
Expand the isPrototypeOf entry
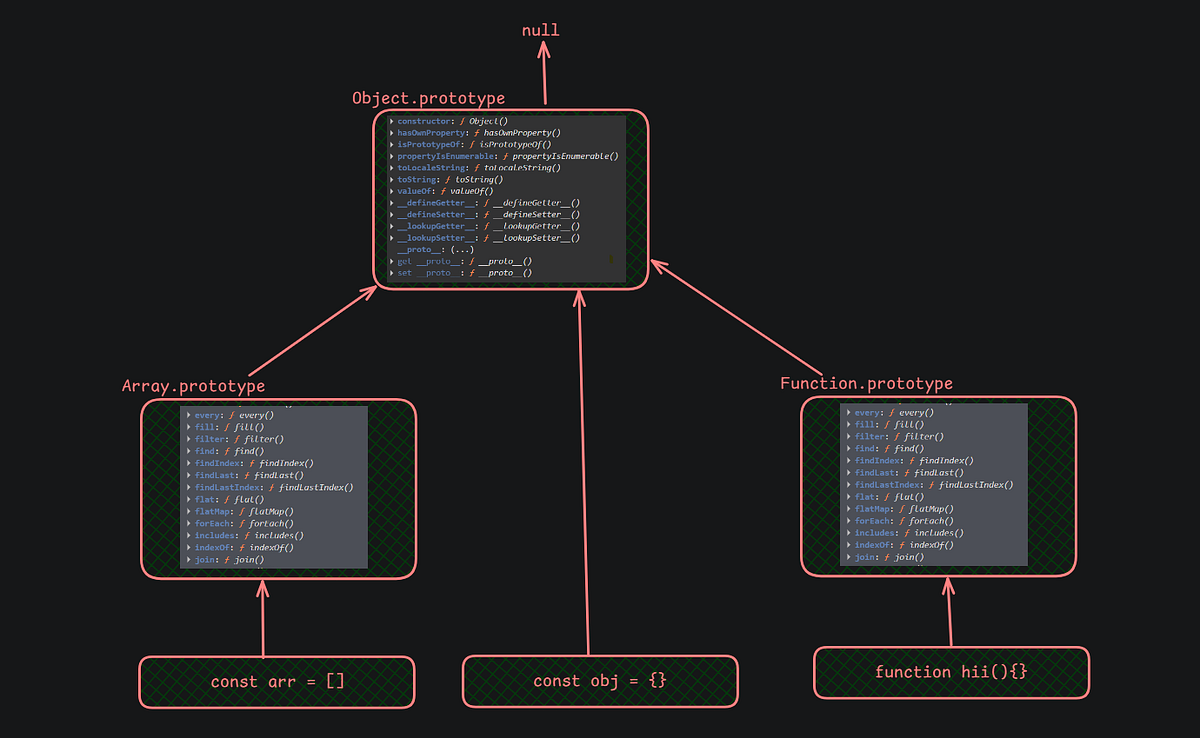[x=391, y=144]
